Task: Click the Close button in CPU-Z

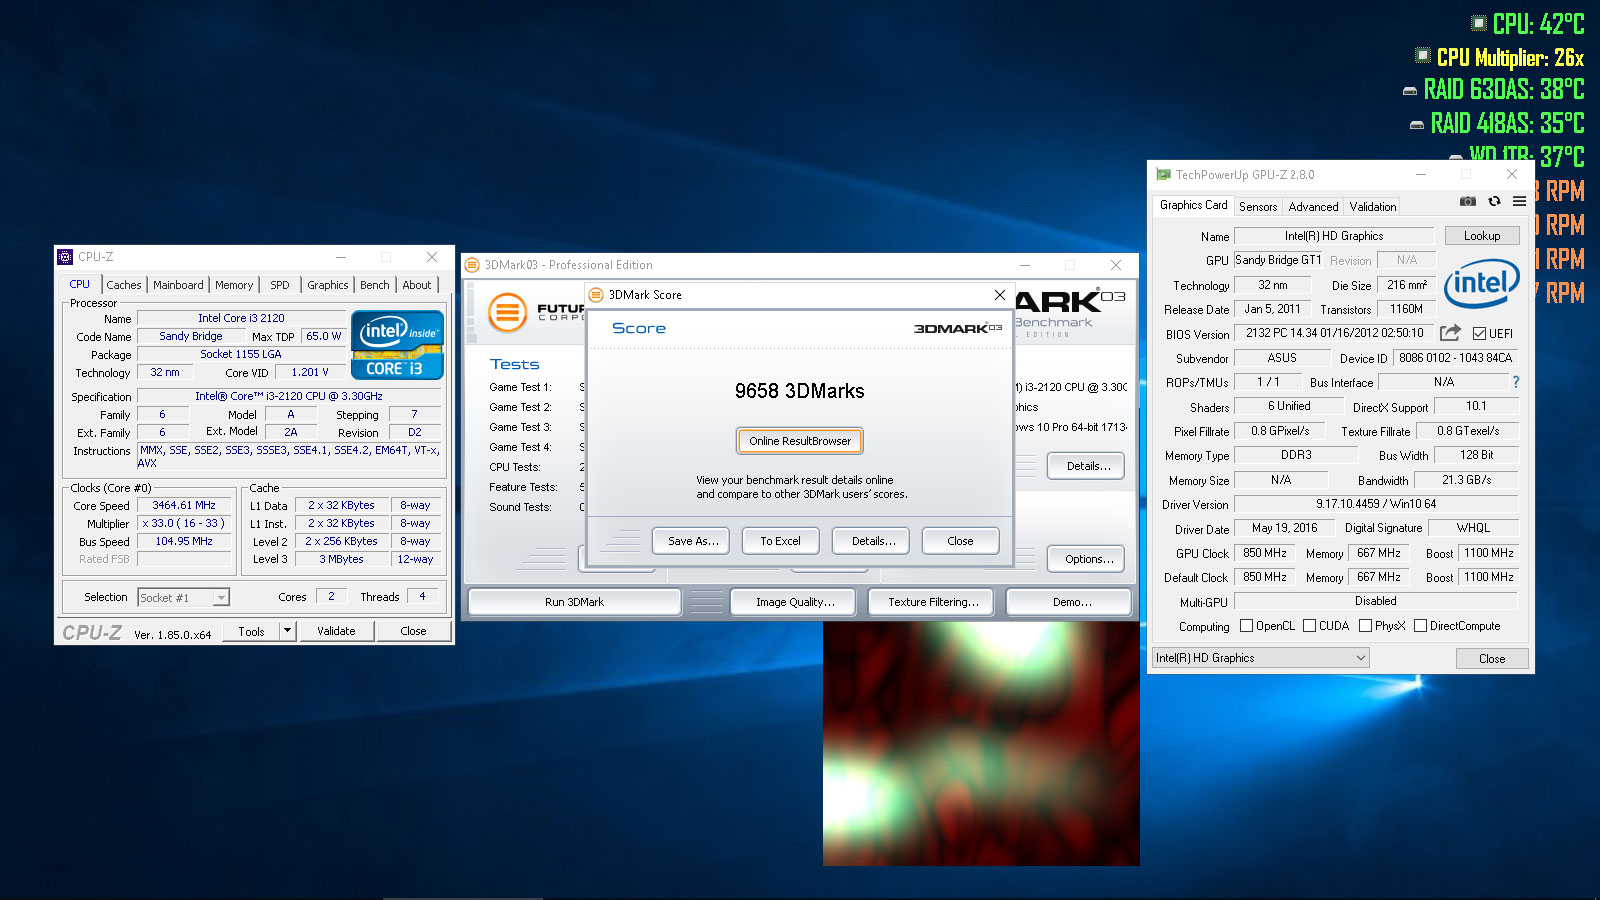Action: [413, 631]
